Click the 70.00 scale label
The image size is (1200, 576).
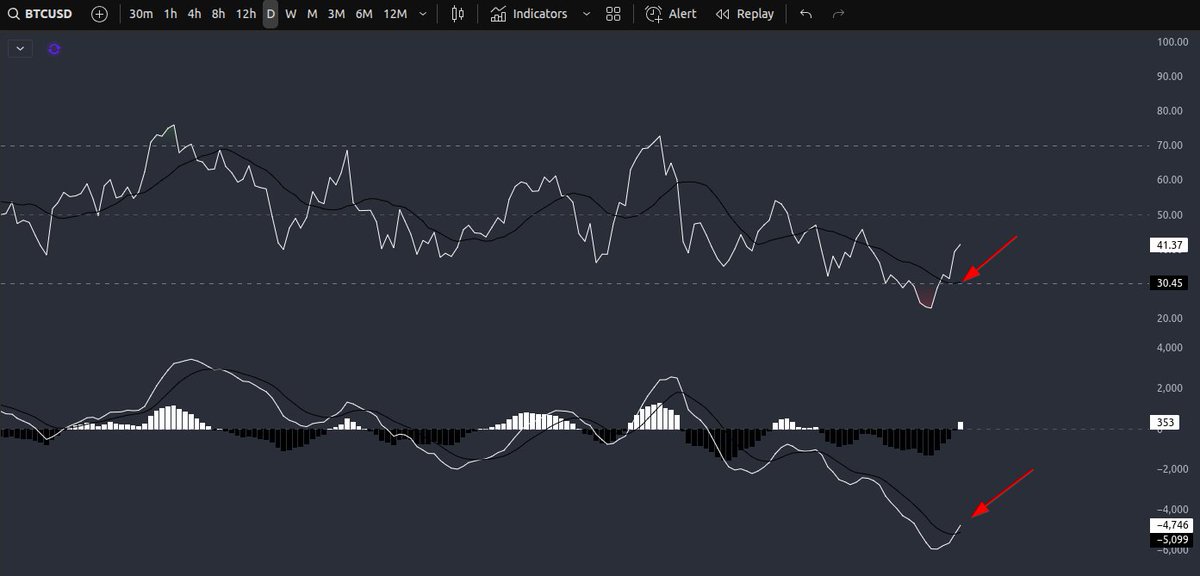(1170, 146)
